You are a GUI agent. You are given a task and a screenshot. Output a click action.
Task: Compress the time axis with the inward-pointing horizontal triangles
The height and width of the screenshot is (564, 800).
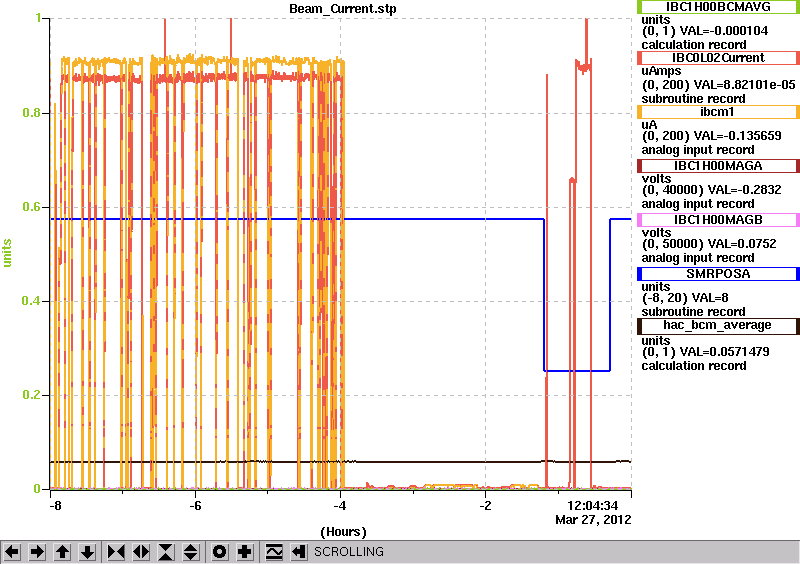(116, 552)
